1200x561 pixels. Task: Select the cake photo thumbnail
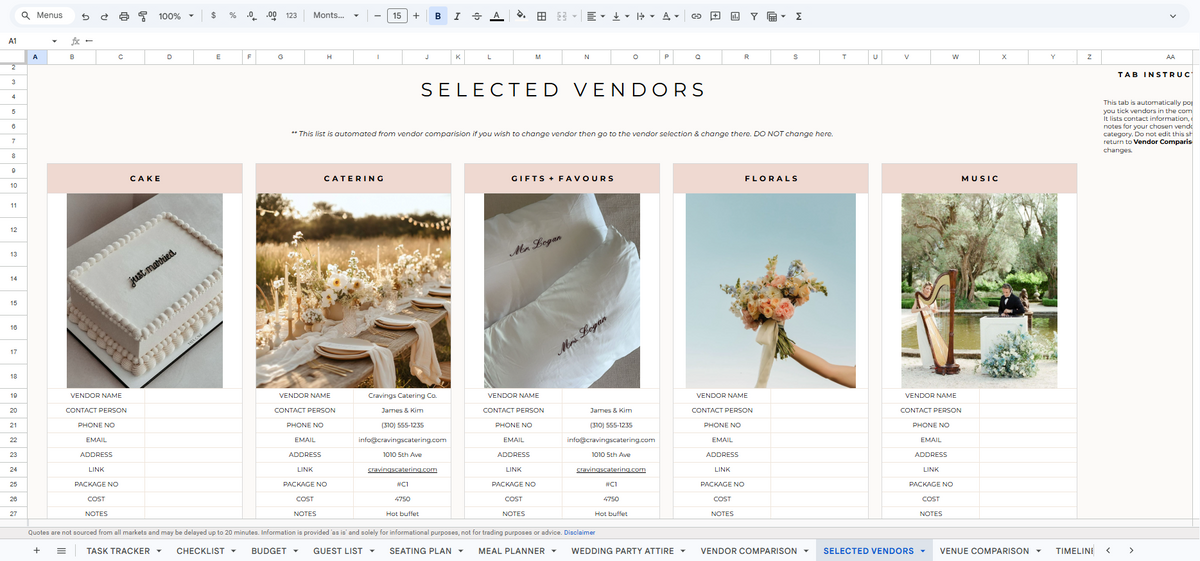(145, 290)
